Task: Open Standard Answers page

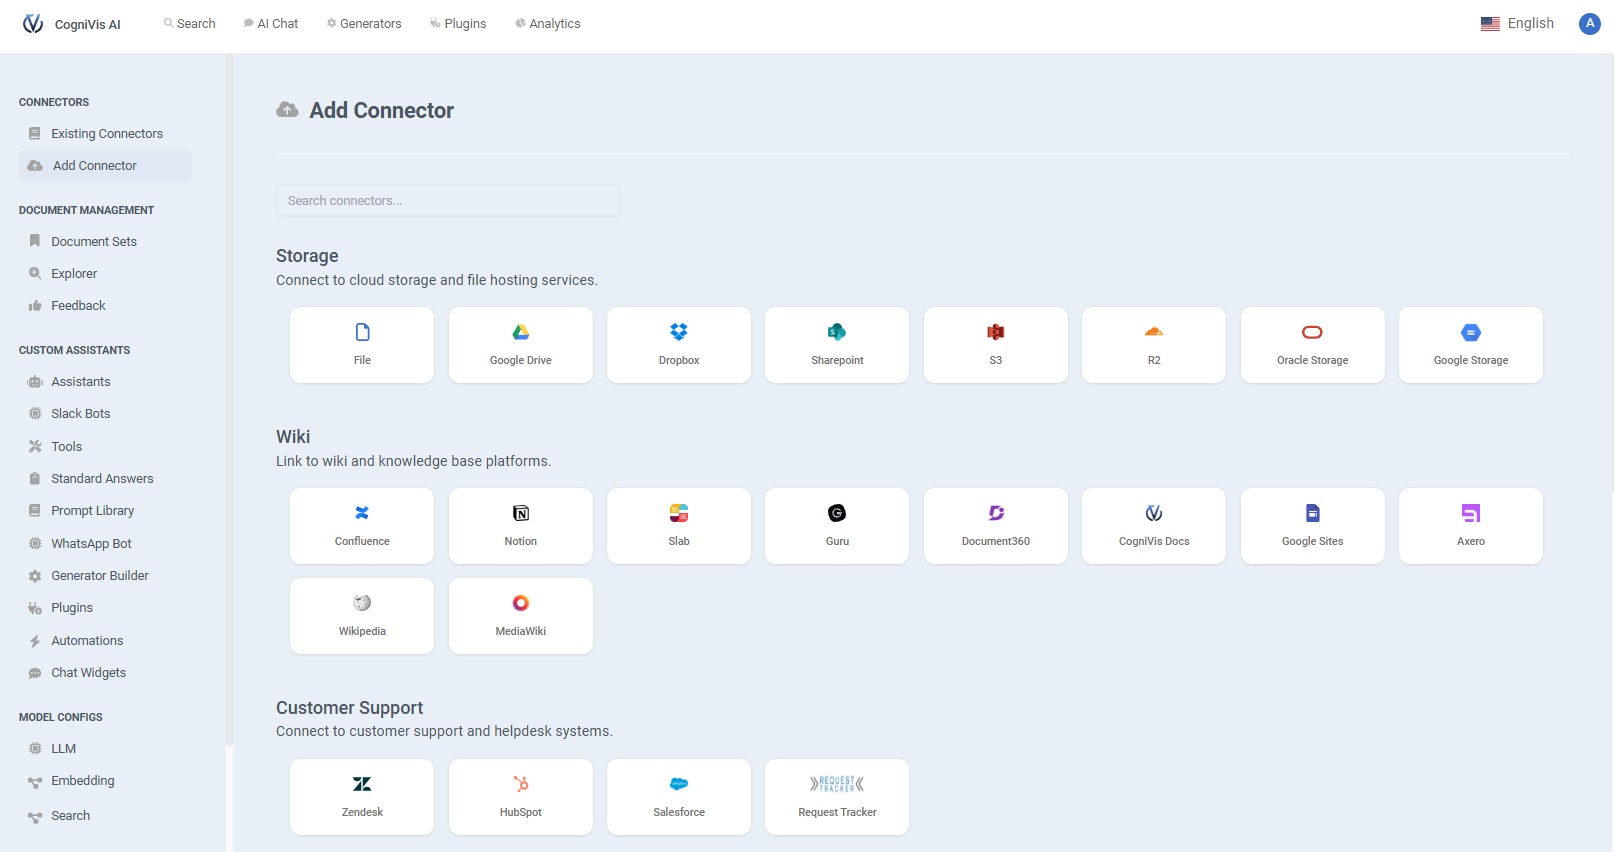Action: click(x=105, y=478)
